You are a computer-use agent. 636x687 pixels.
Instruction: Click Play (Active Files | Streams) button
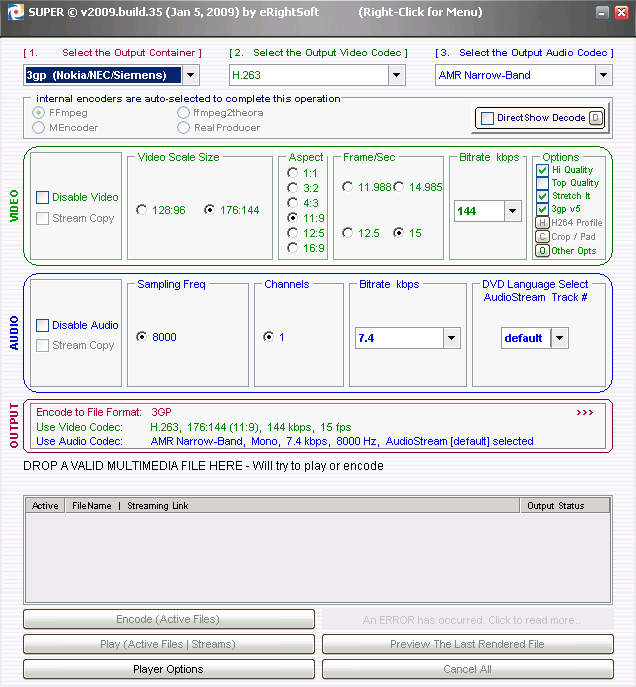(x=169, y=644)
